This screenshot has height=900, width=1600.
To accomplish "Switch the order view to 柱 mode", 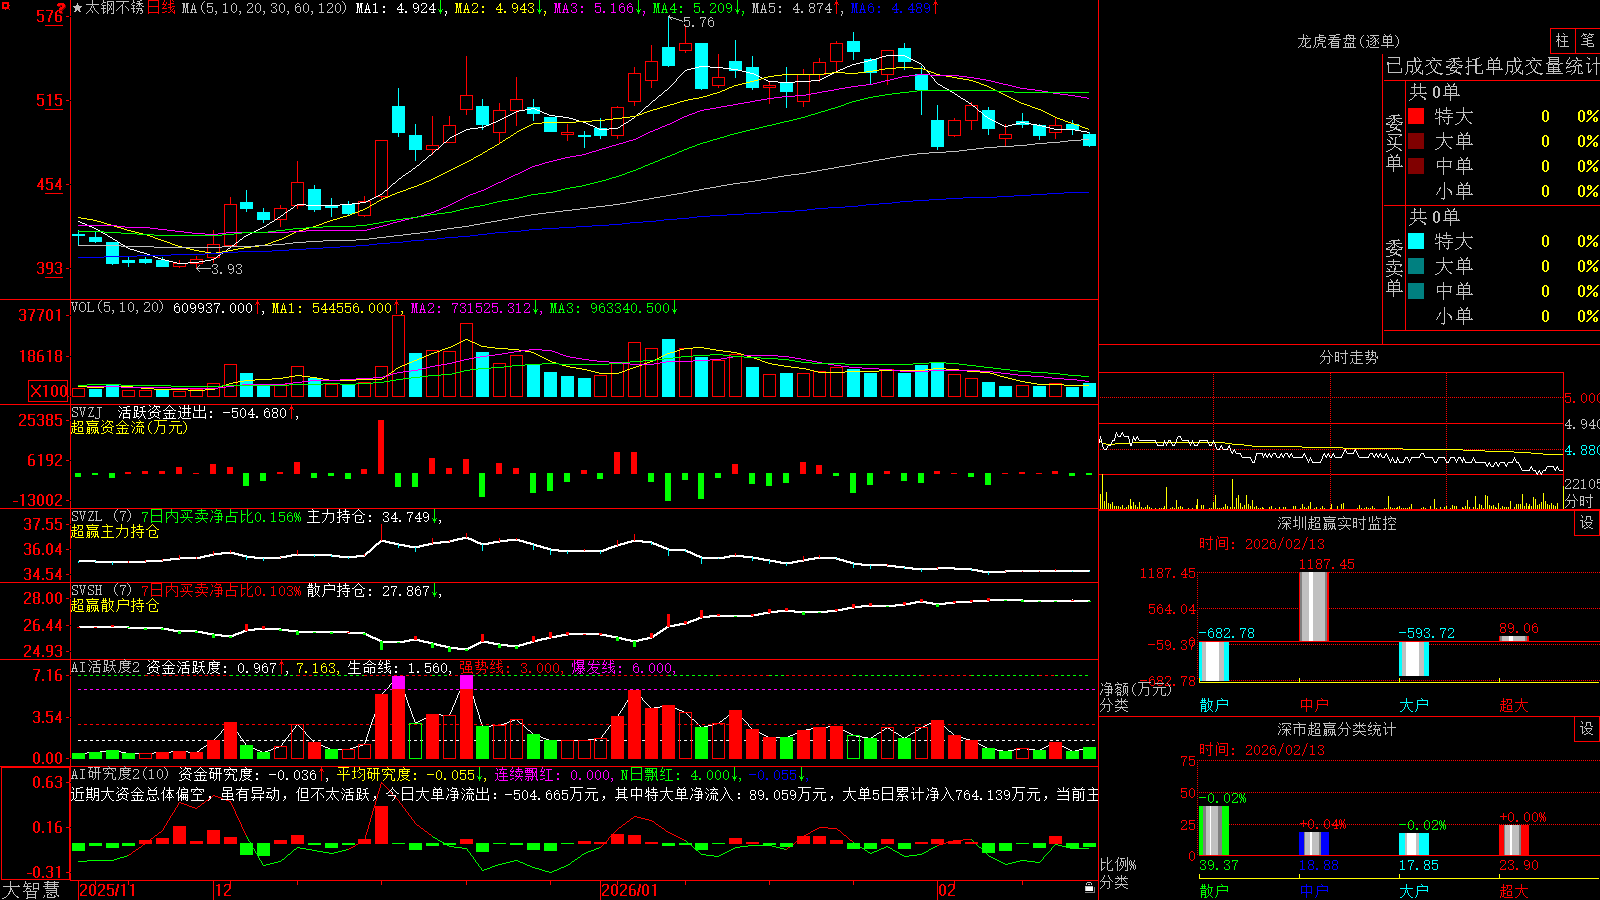I will point(1562,40).
